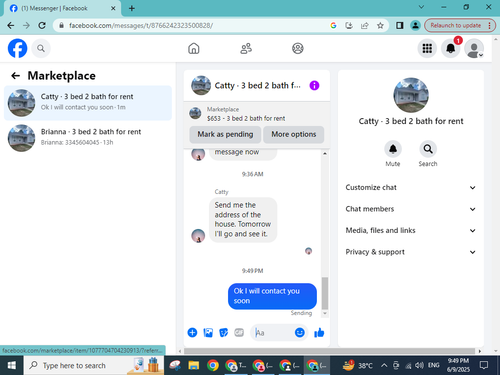Screen dimensions: 500x375
Task: Send a thumbs up like
Action: (319, 333)
